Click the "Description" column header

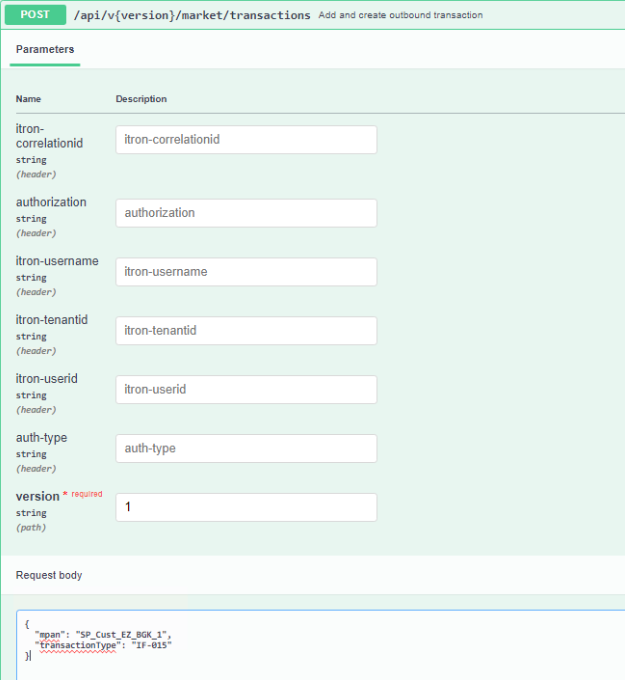[x=141, y=99]
